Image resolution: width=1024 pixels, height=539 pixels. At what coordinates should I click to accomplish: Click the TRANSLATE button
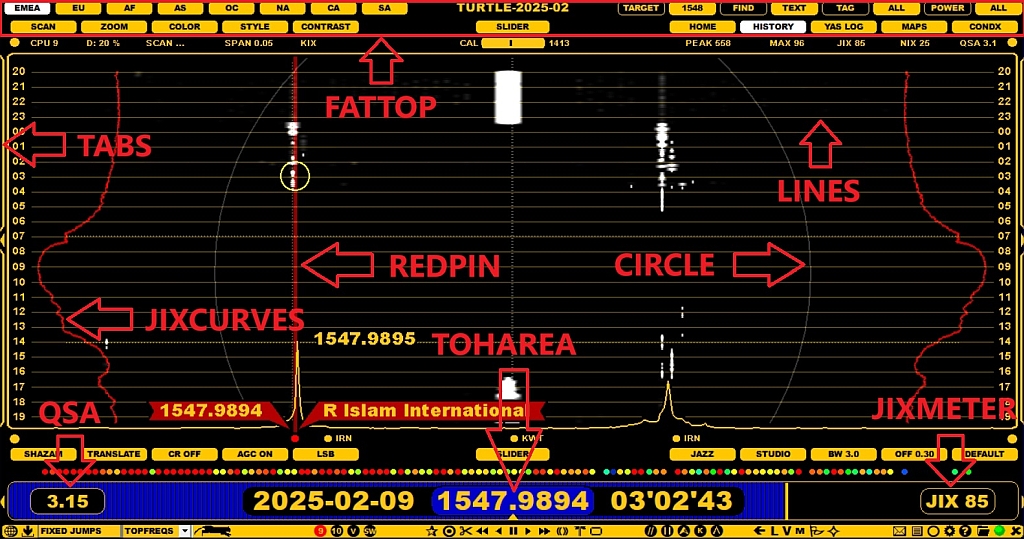coord(114,454)
